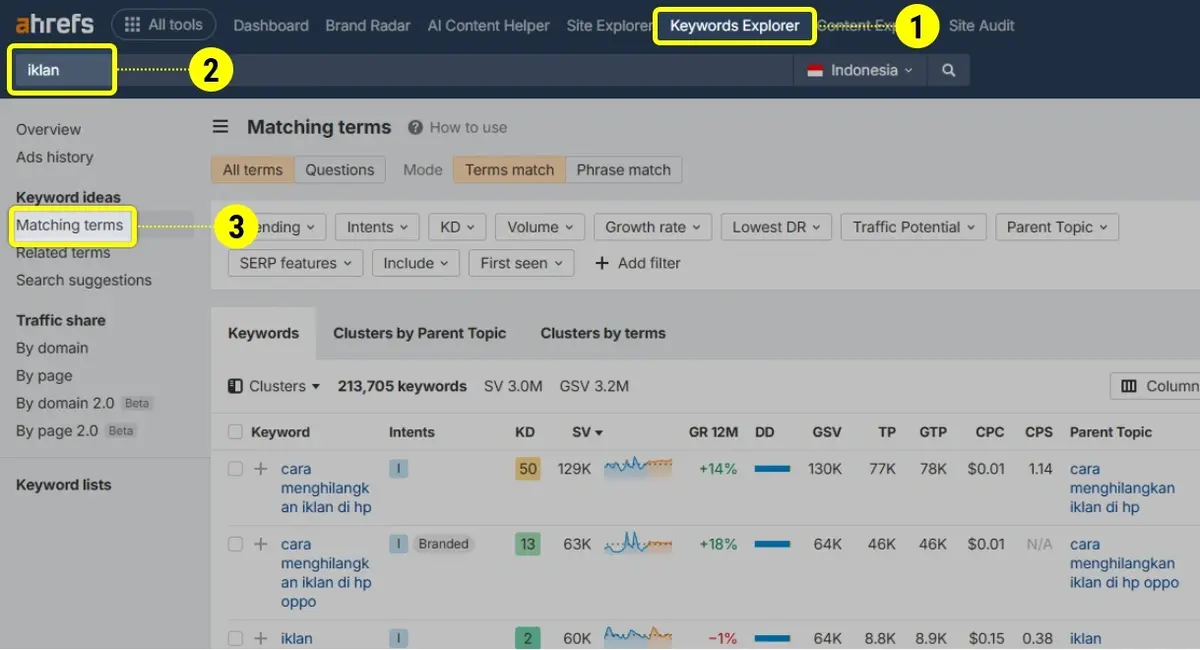The image size is (1200, 650).
Task: Expand the KD filter
Action: [x=457, y=227]
